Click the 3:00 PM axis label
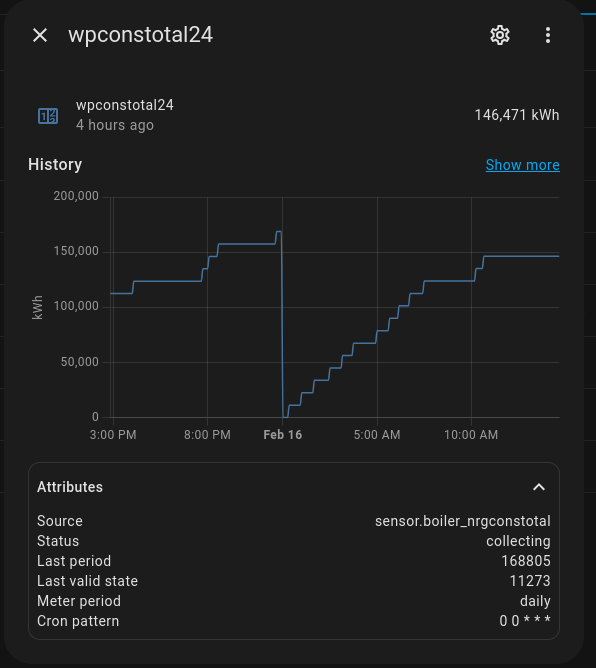596x668 pixels. point(113,435)
